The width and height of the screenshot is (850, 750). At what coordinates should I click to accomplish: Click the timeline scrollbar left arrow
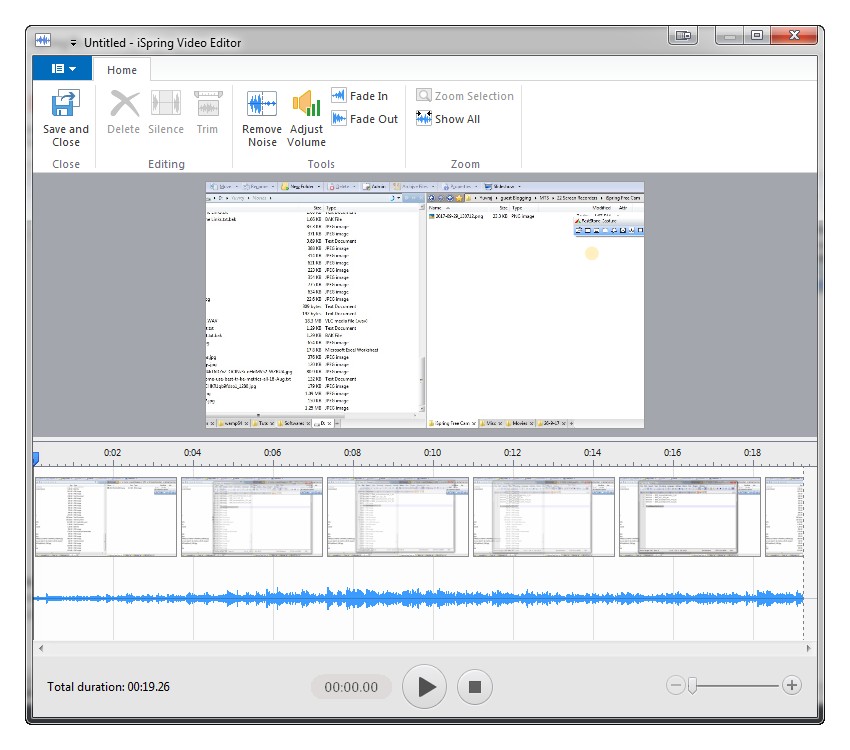[x=41, y=648]
